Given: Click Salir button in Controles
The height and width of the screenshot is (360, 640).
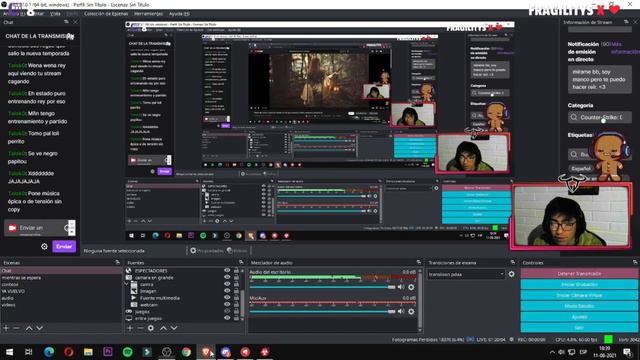Looking at the screenshot, I should (x=579, y=327).
